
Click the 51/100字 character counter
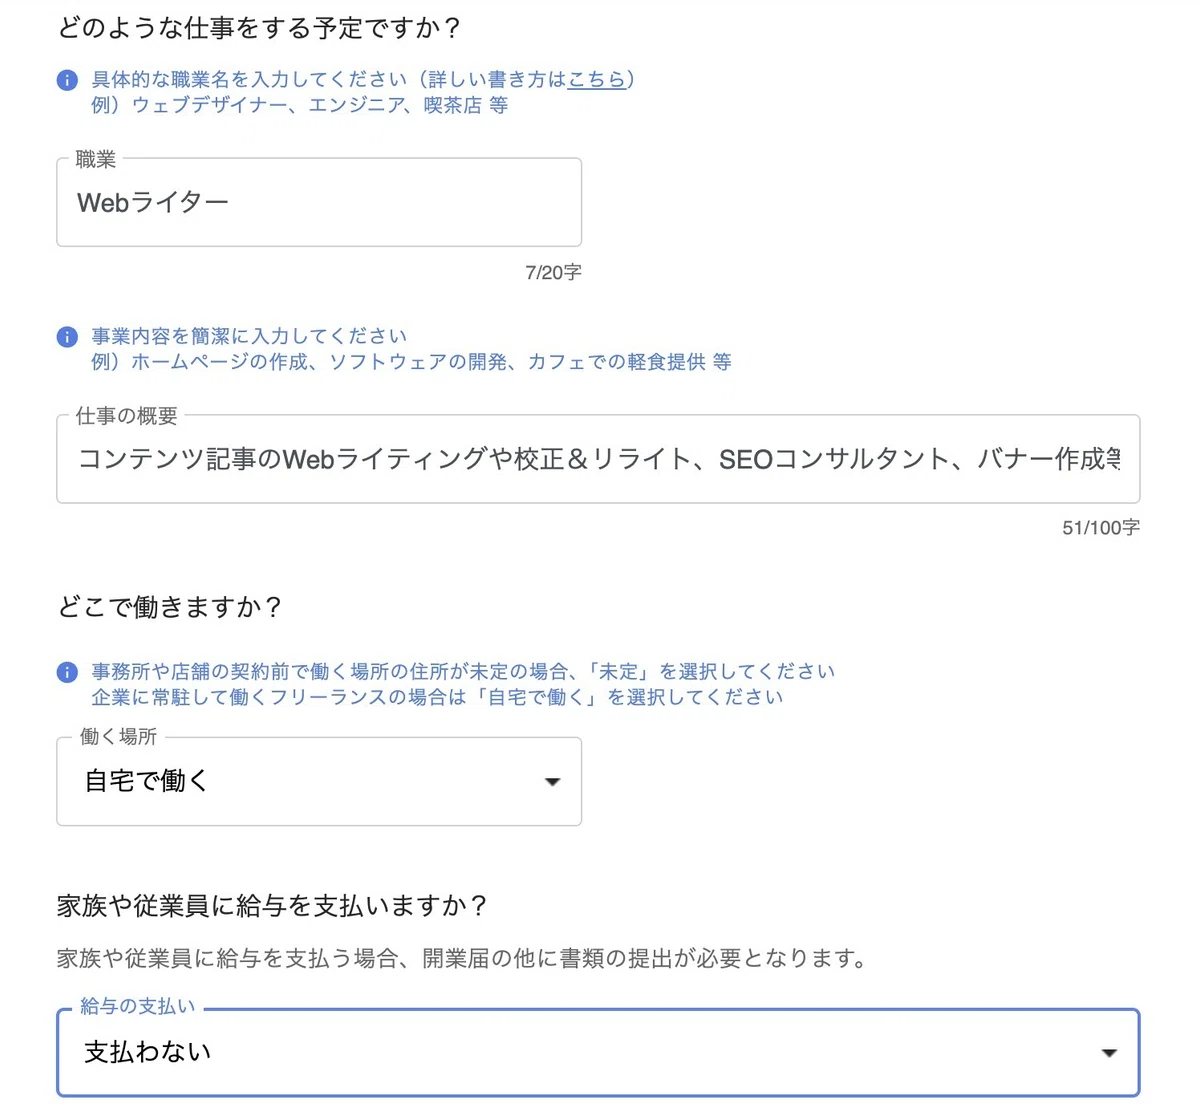click(1101, 527)
